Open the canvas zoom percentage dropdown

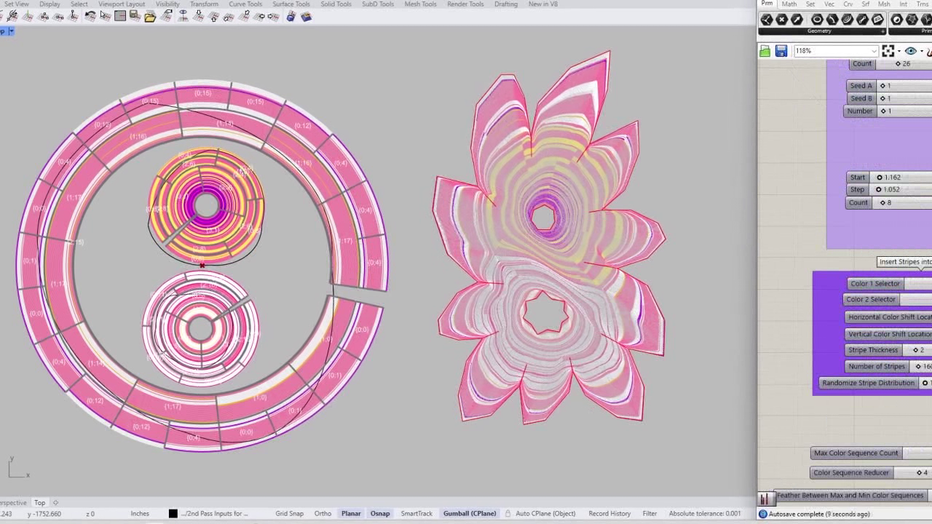click(x=872, y=51)
